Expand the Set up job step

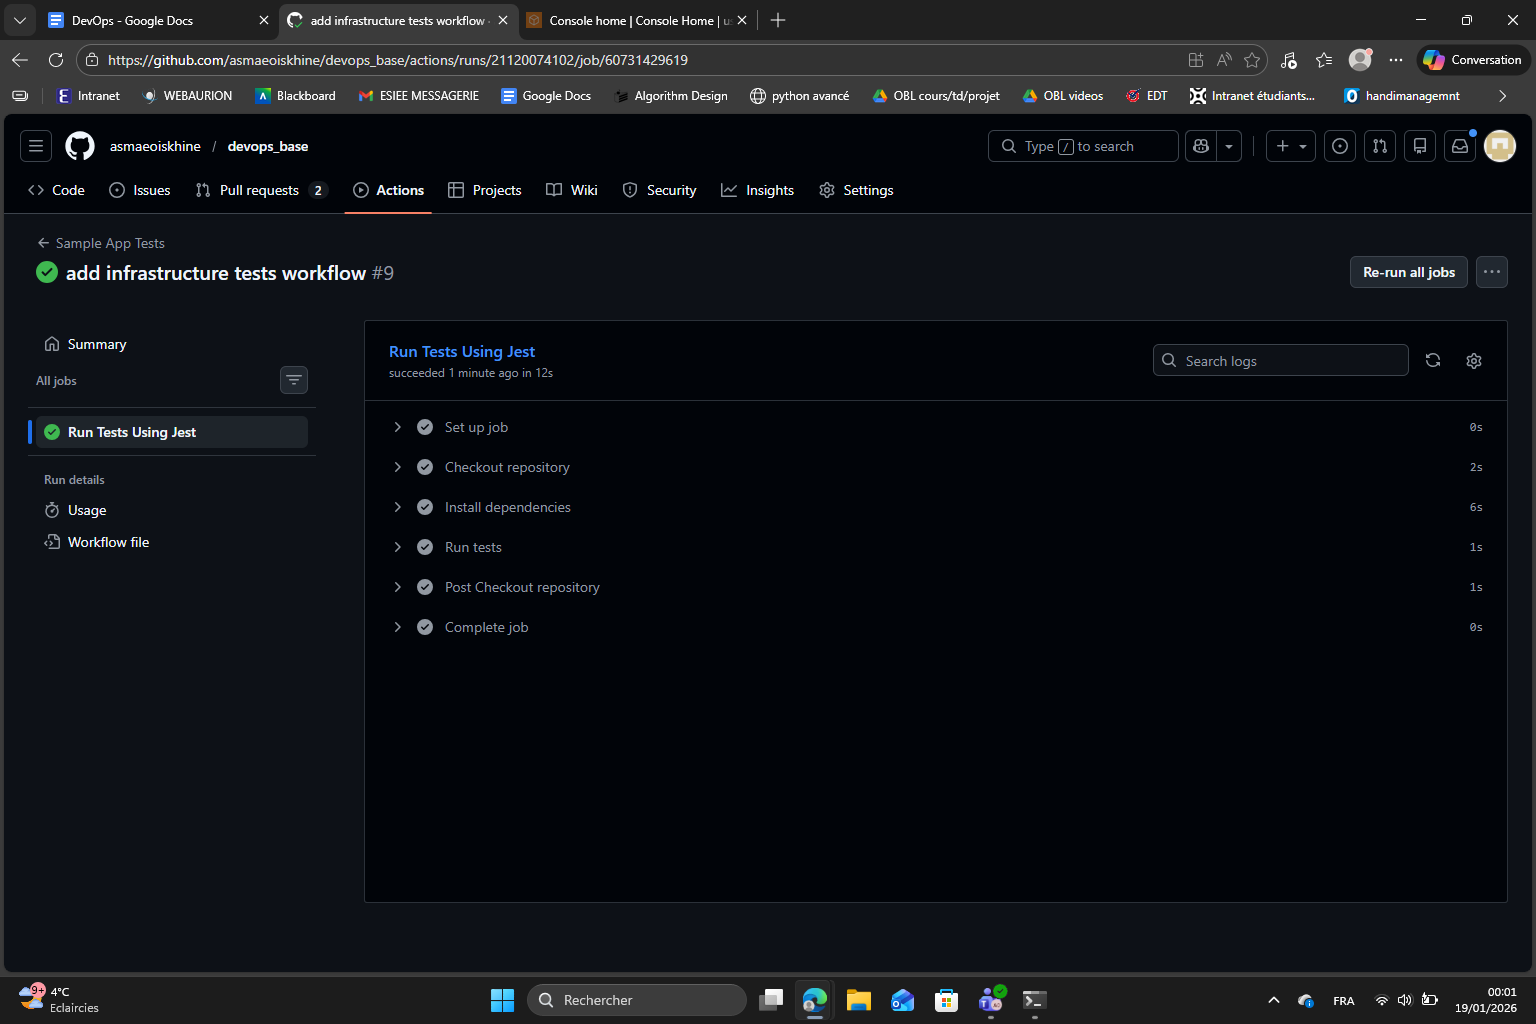click(398, 427)
